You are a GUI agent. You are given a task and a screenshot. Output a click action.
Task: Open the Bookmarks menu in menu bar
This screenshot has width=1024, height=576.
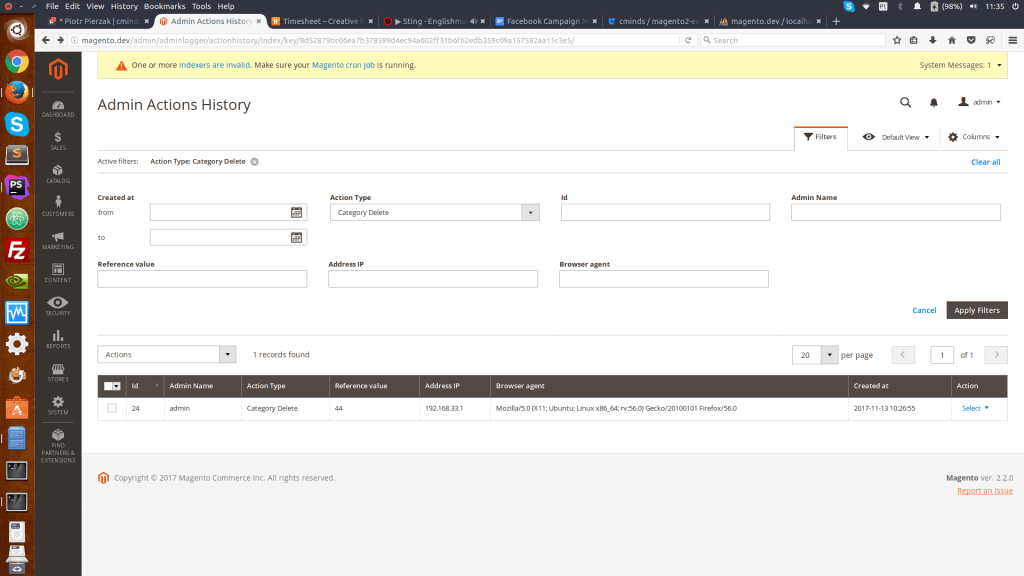[164, 6]
